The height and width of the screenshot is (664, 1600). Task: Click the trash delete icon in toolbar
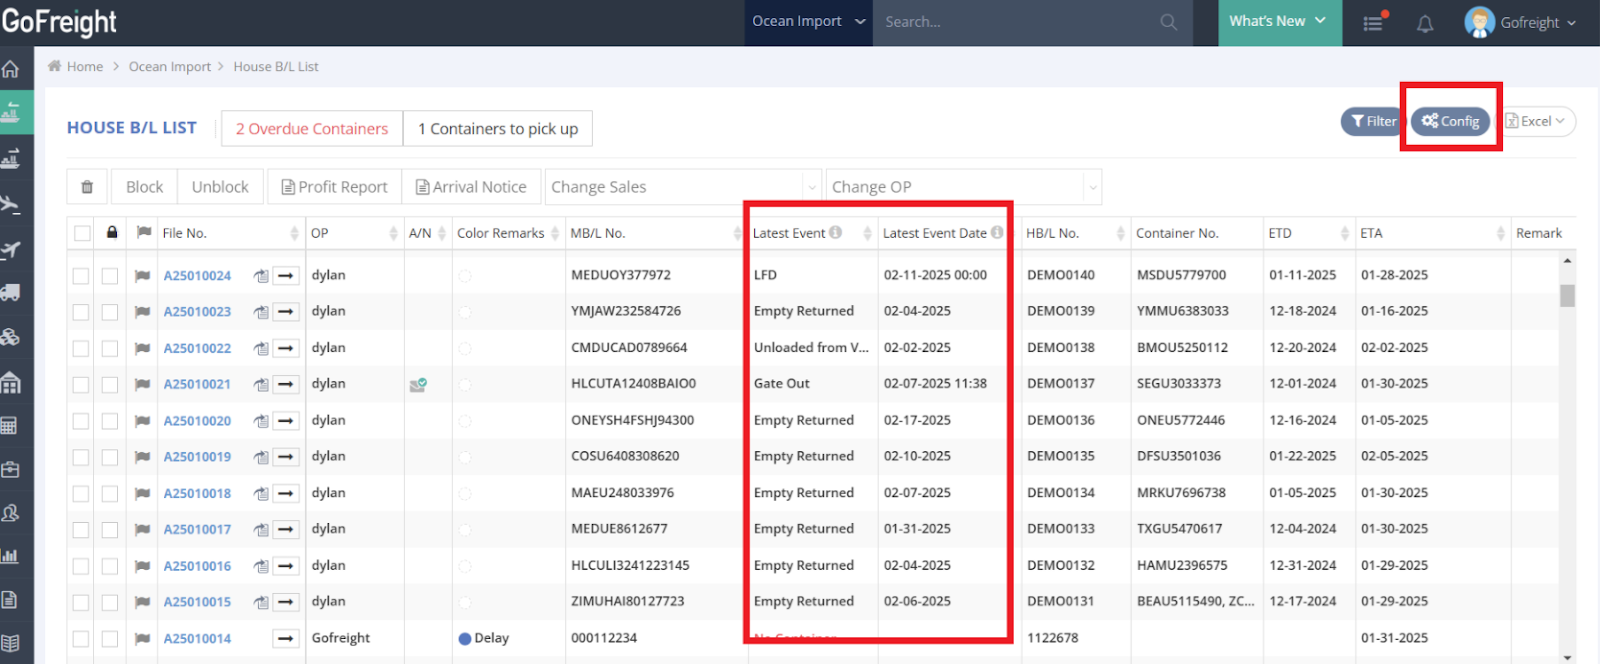(87, 187)
